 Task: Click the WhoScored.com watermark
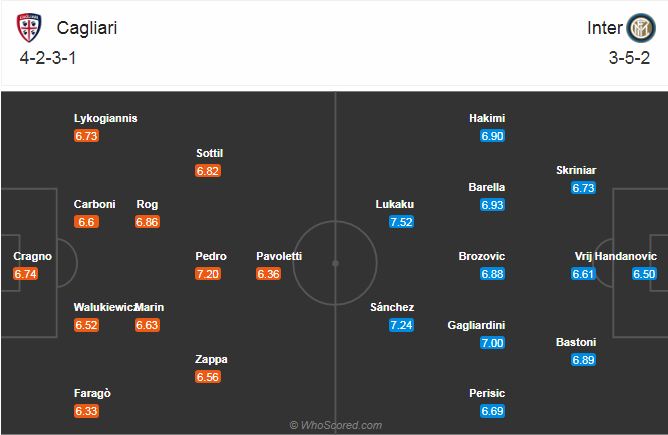336,425
